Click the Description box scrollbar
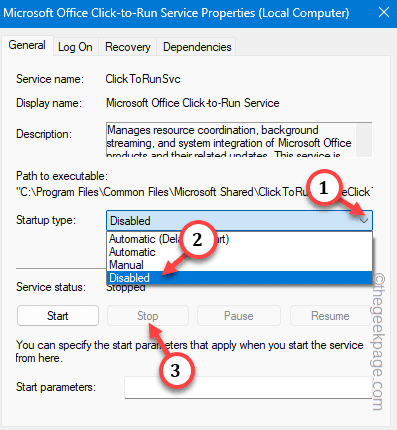Screen dimensions: 397x430 [x=364, y=139]
